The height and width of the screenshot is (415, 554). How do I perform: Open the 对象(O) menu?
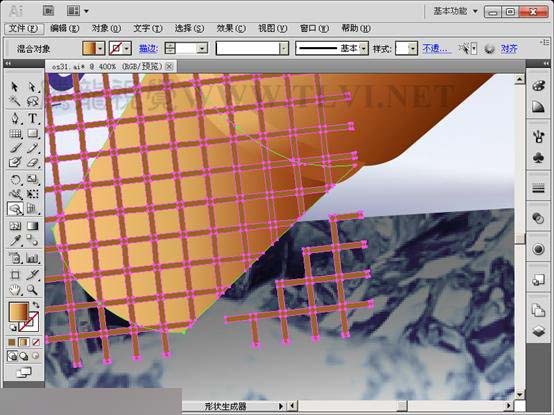click(x=106, y=28)
